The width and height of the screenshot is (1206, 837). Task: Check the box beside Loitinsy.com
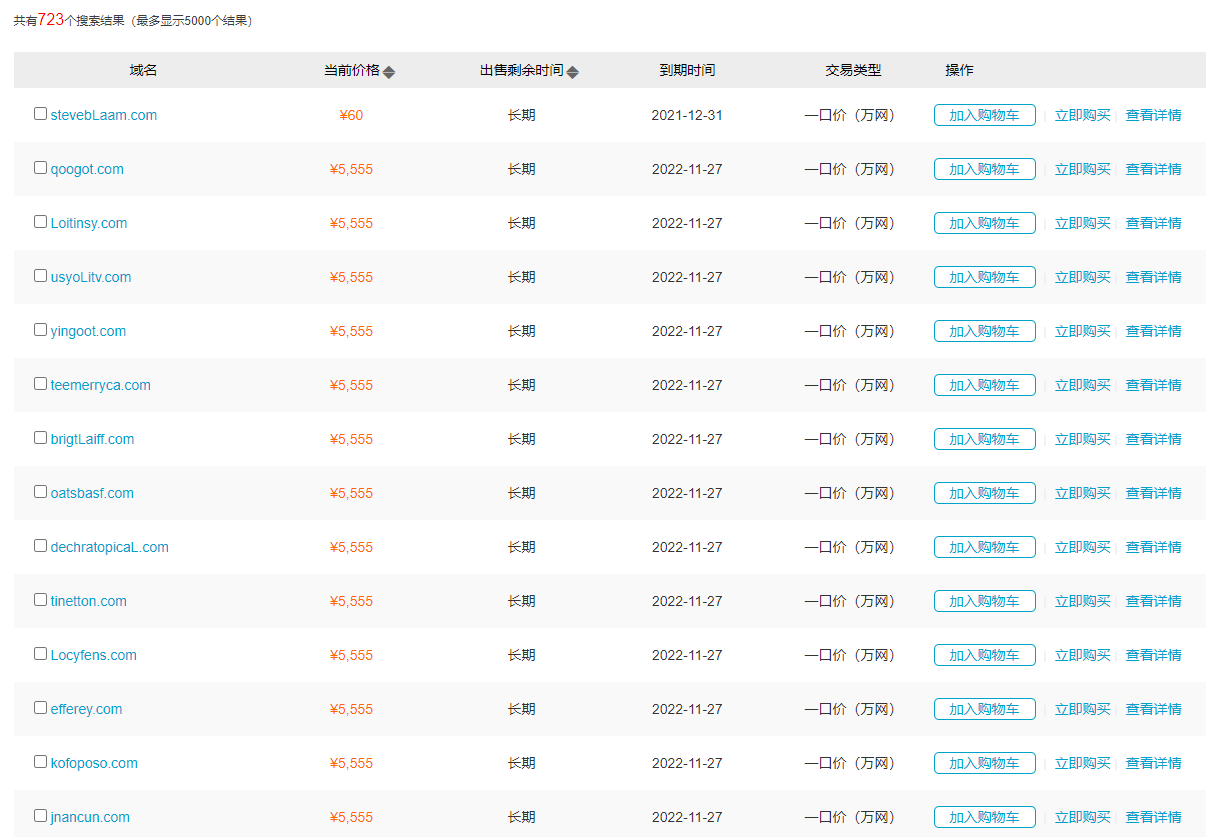41,222
